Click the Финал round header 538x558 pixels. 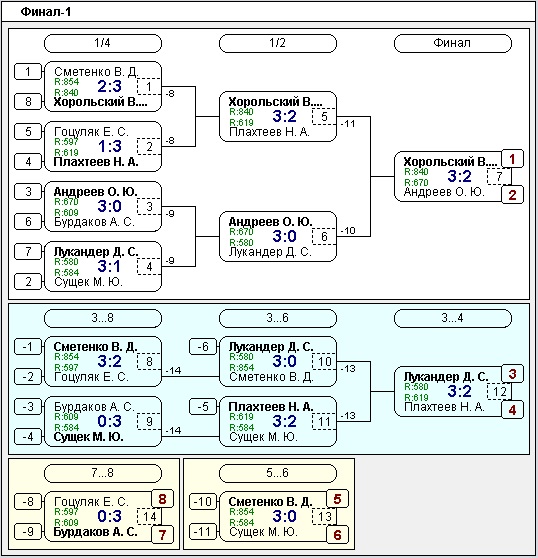pyautogui.click(x=453, y=43)
